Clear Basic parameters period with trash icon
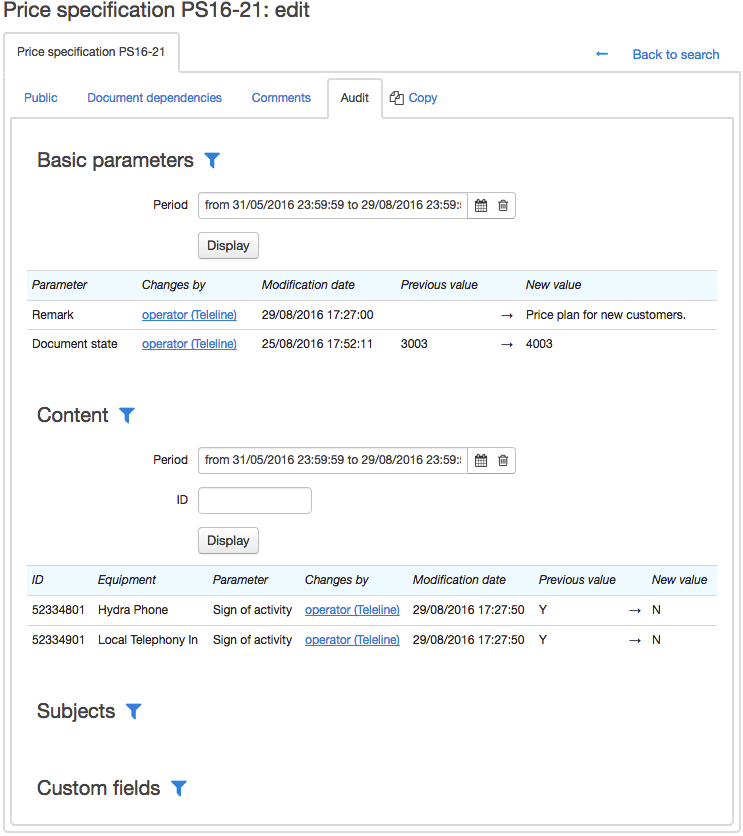743x836 pixels. point(503,205)
